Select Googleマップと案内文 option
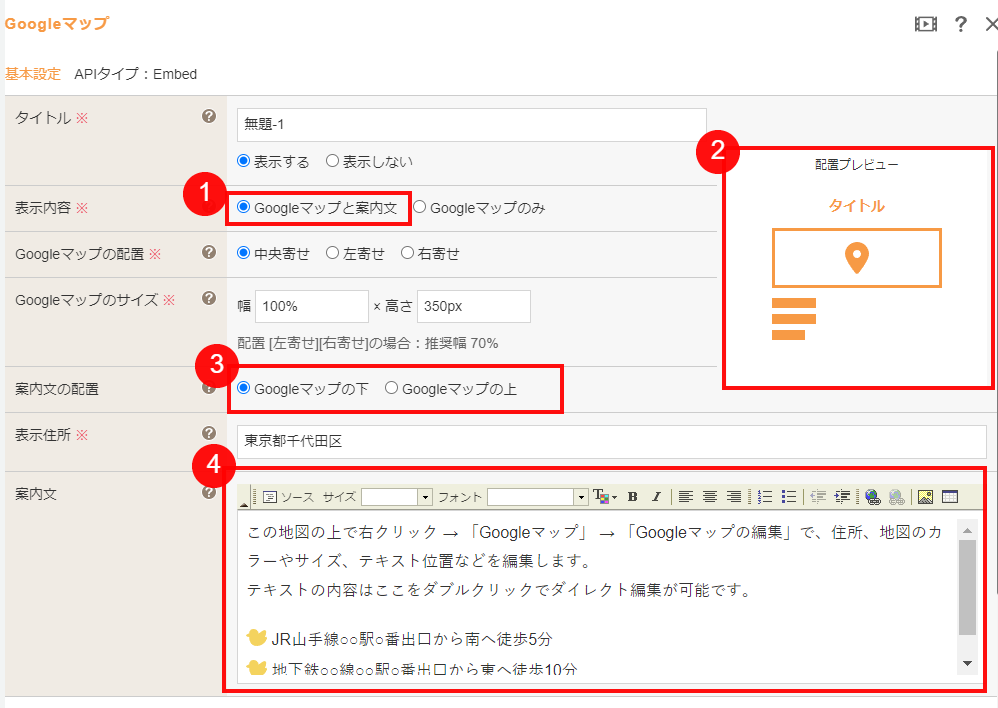This screenshot has width=998, height=708. [x=243, y=207]
